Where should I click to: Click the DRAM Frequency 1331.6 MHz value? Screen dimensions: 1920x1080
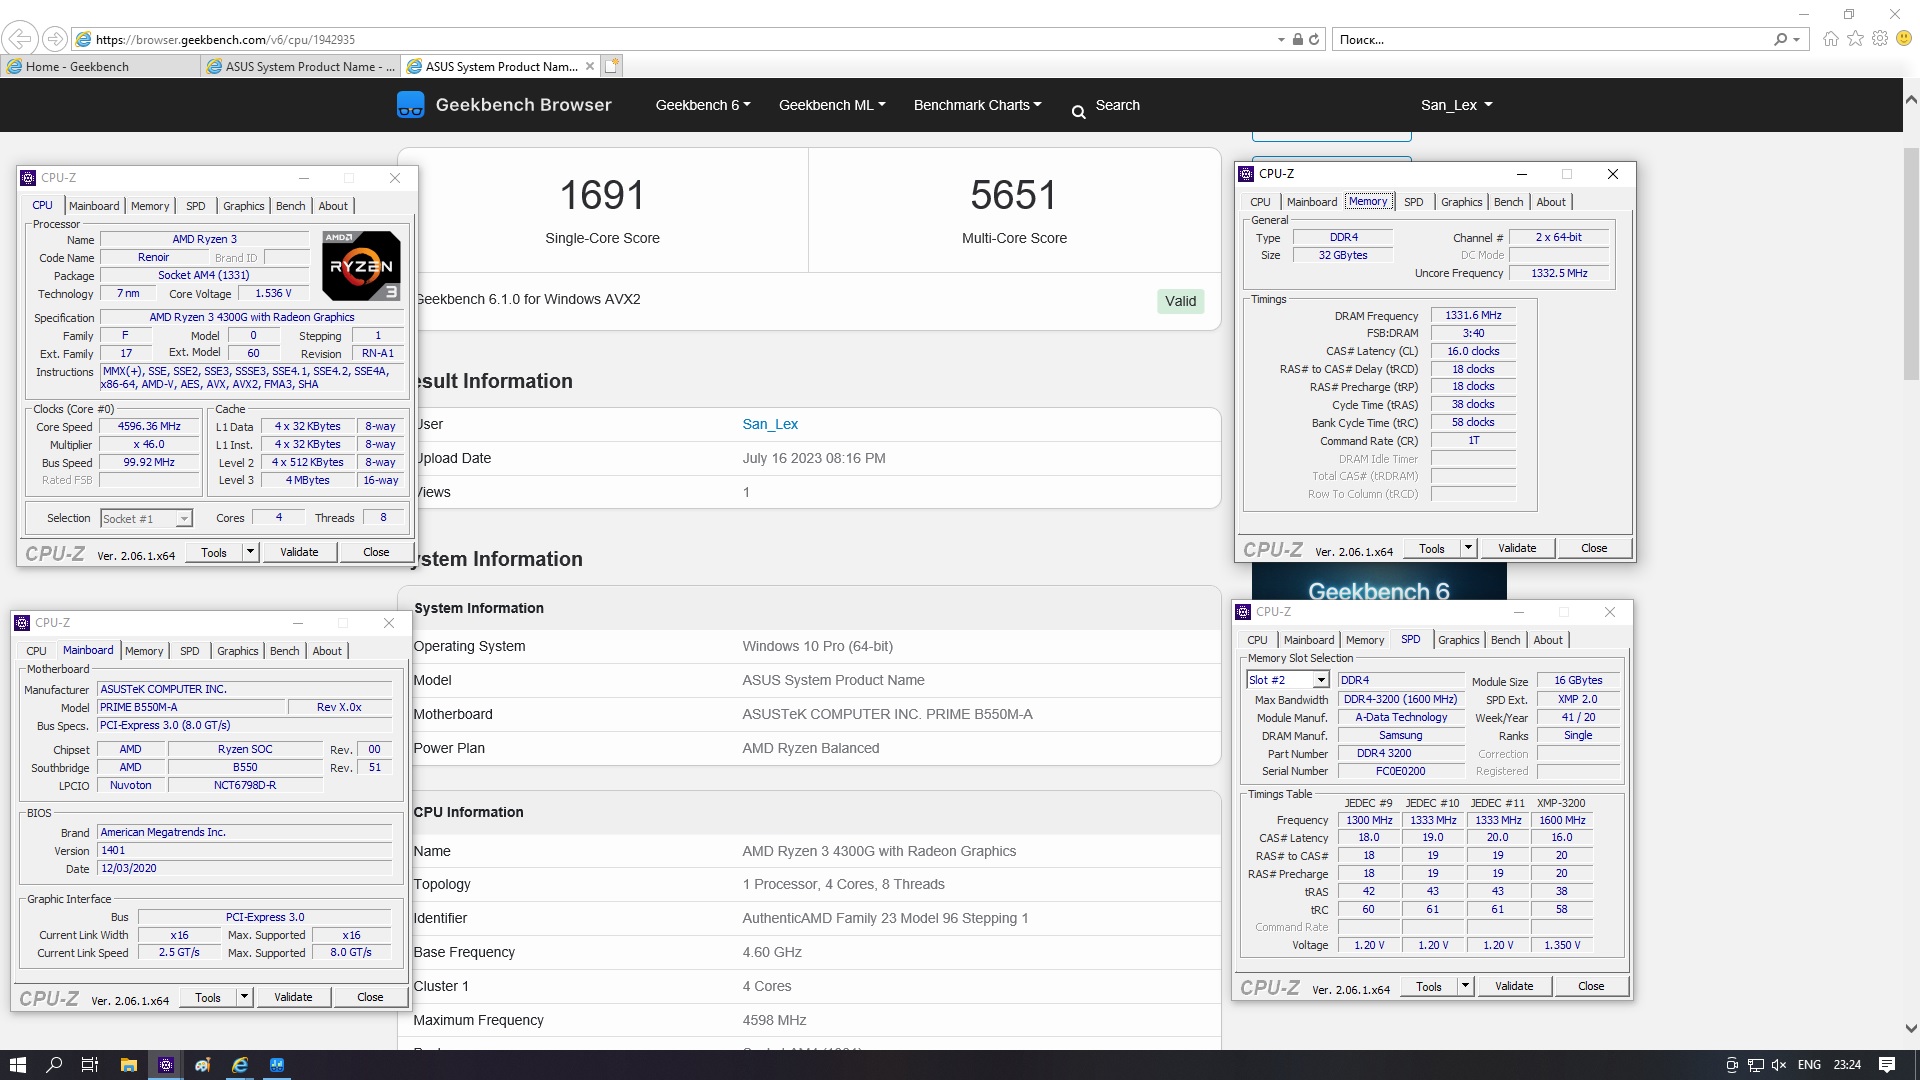pyautogui.click(x=1473, y=315)
